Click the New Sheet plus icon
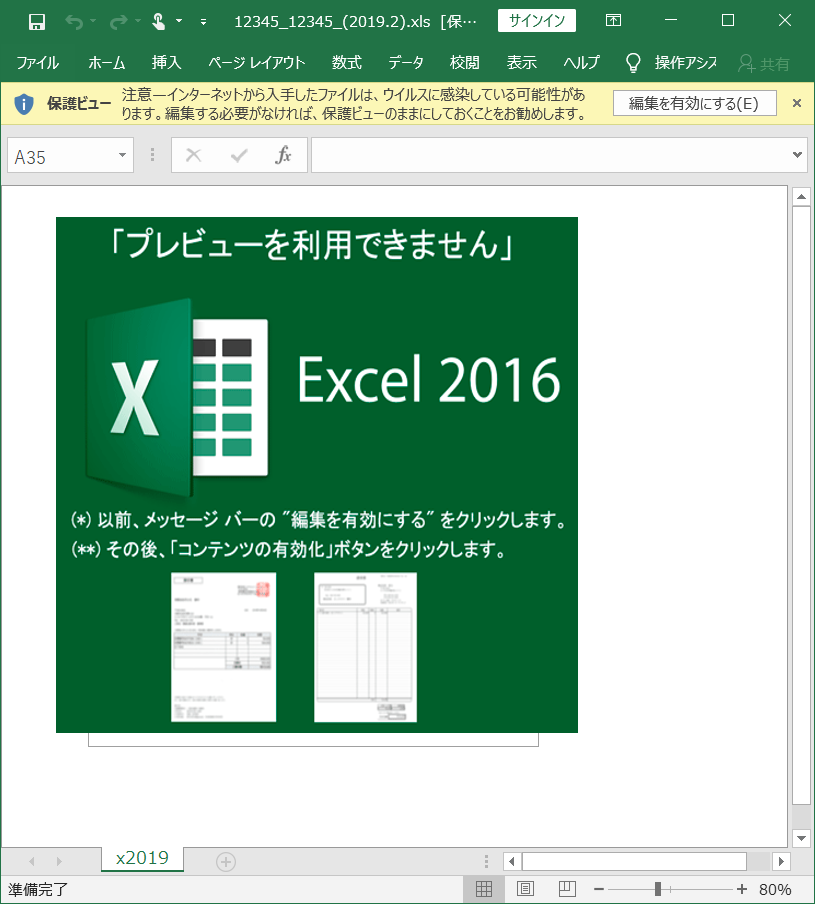 (226, 862)
